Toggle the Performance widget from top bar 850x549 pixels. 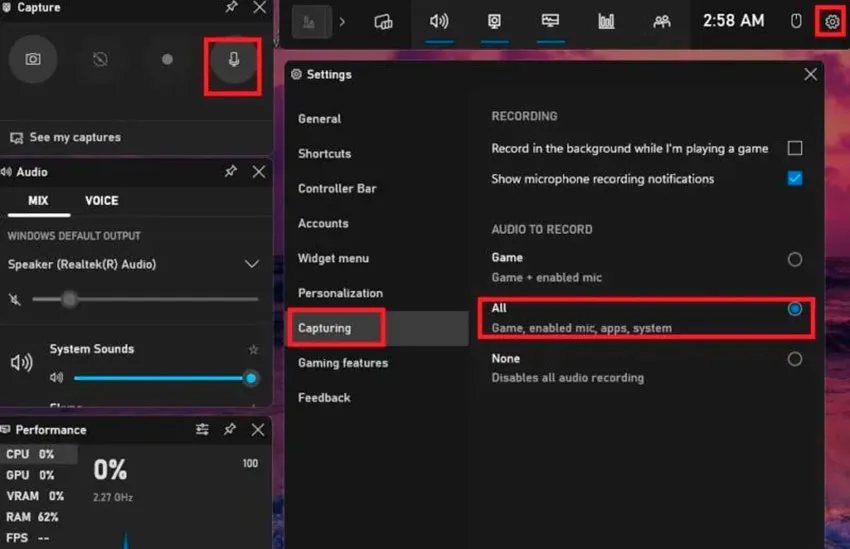point(550,22)
